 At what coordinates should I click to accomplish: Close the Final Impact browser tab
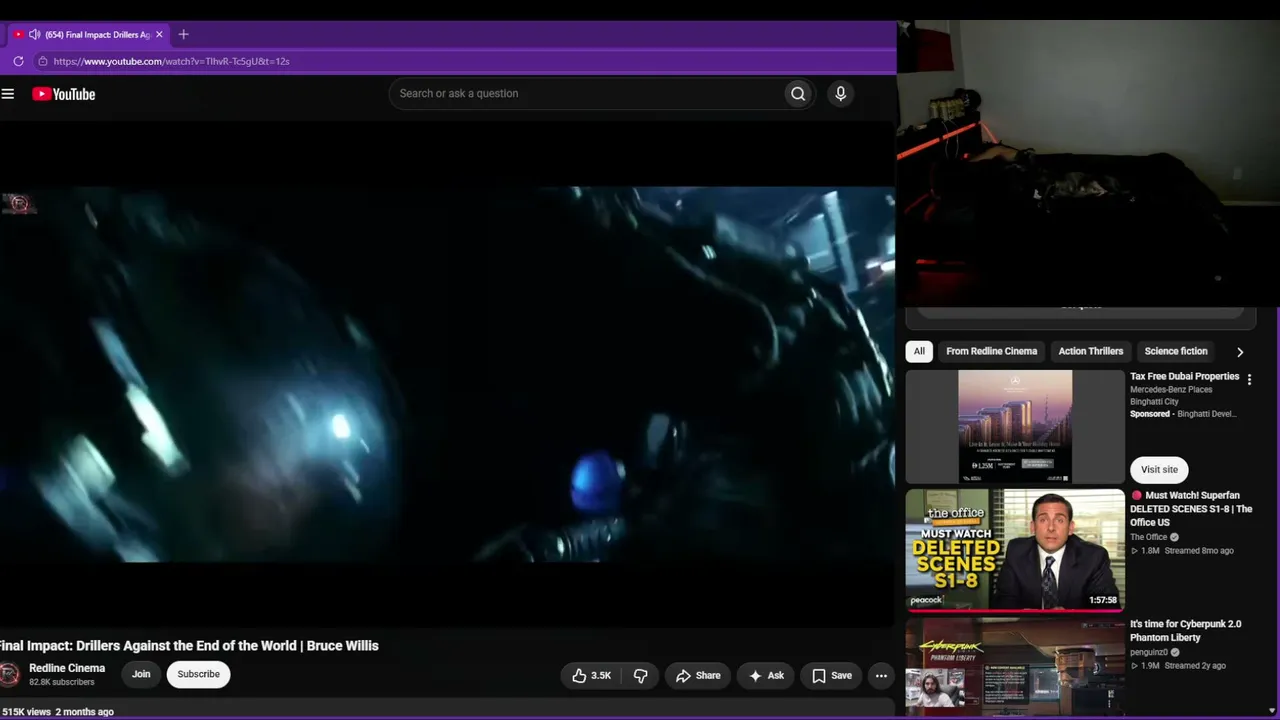point(159,34)
